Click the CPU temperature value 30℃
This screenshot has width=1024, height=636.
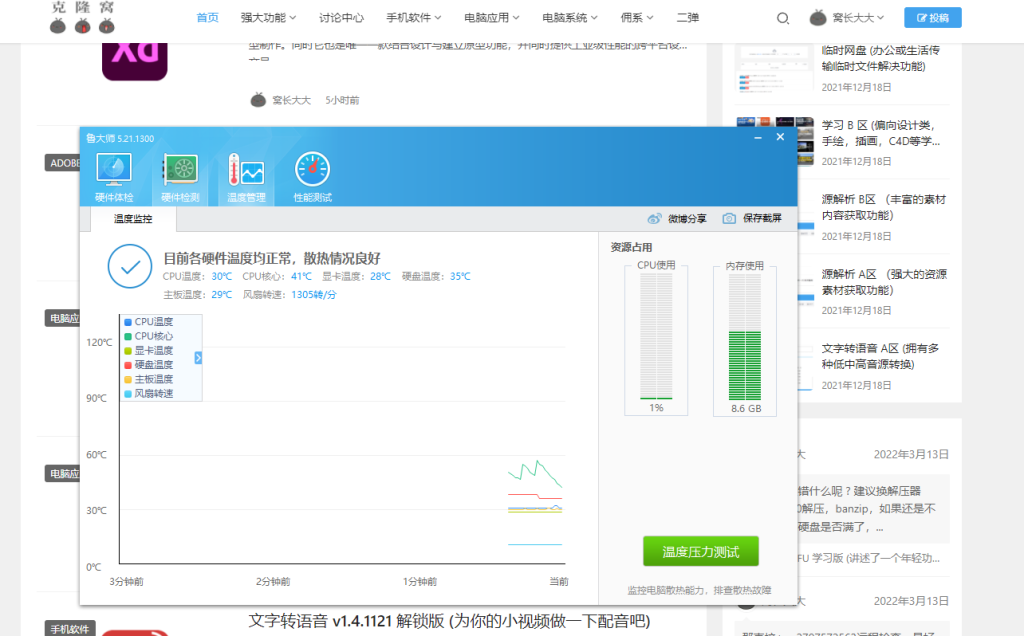[221, 276]
